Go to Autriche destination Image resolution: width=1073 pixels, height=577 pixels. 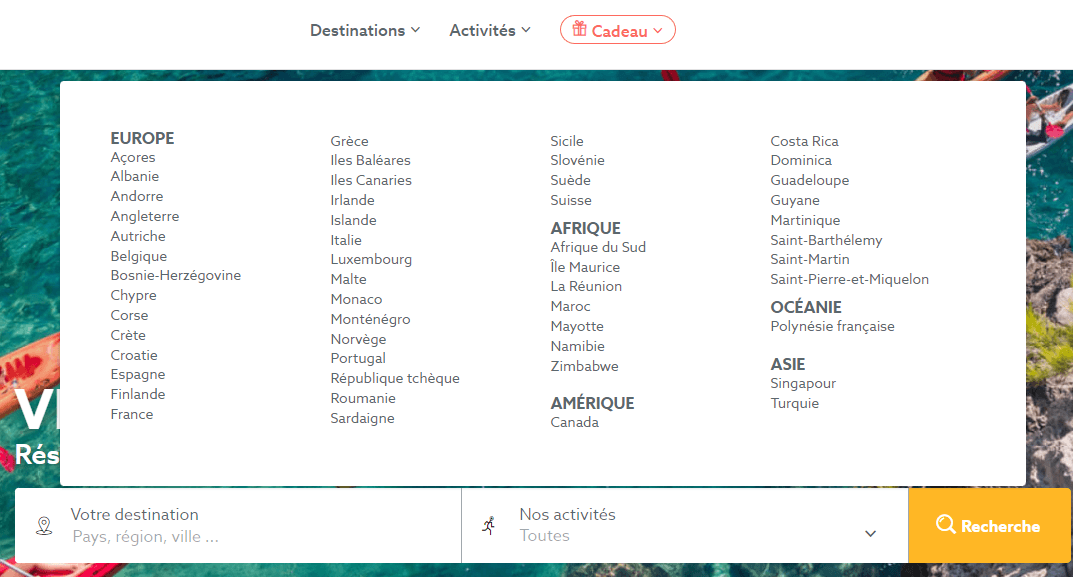138,236
